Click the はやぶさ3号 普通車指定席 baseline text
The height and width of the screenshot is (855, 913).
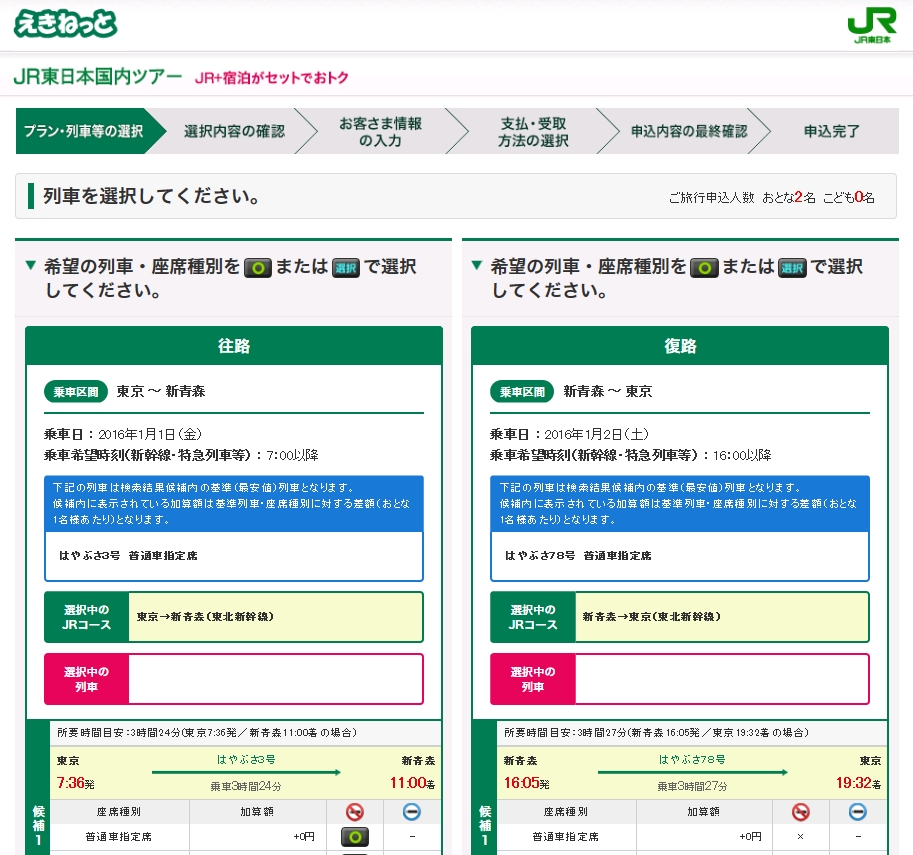click(x=128, y=556)
